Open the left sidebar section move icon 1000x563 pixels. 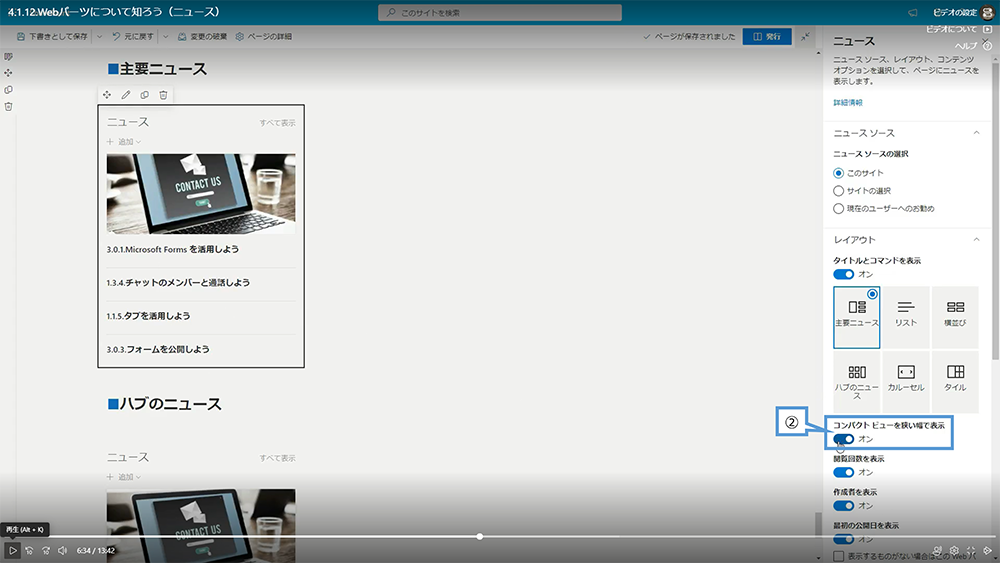point(8,73)
